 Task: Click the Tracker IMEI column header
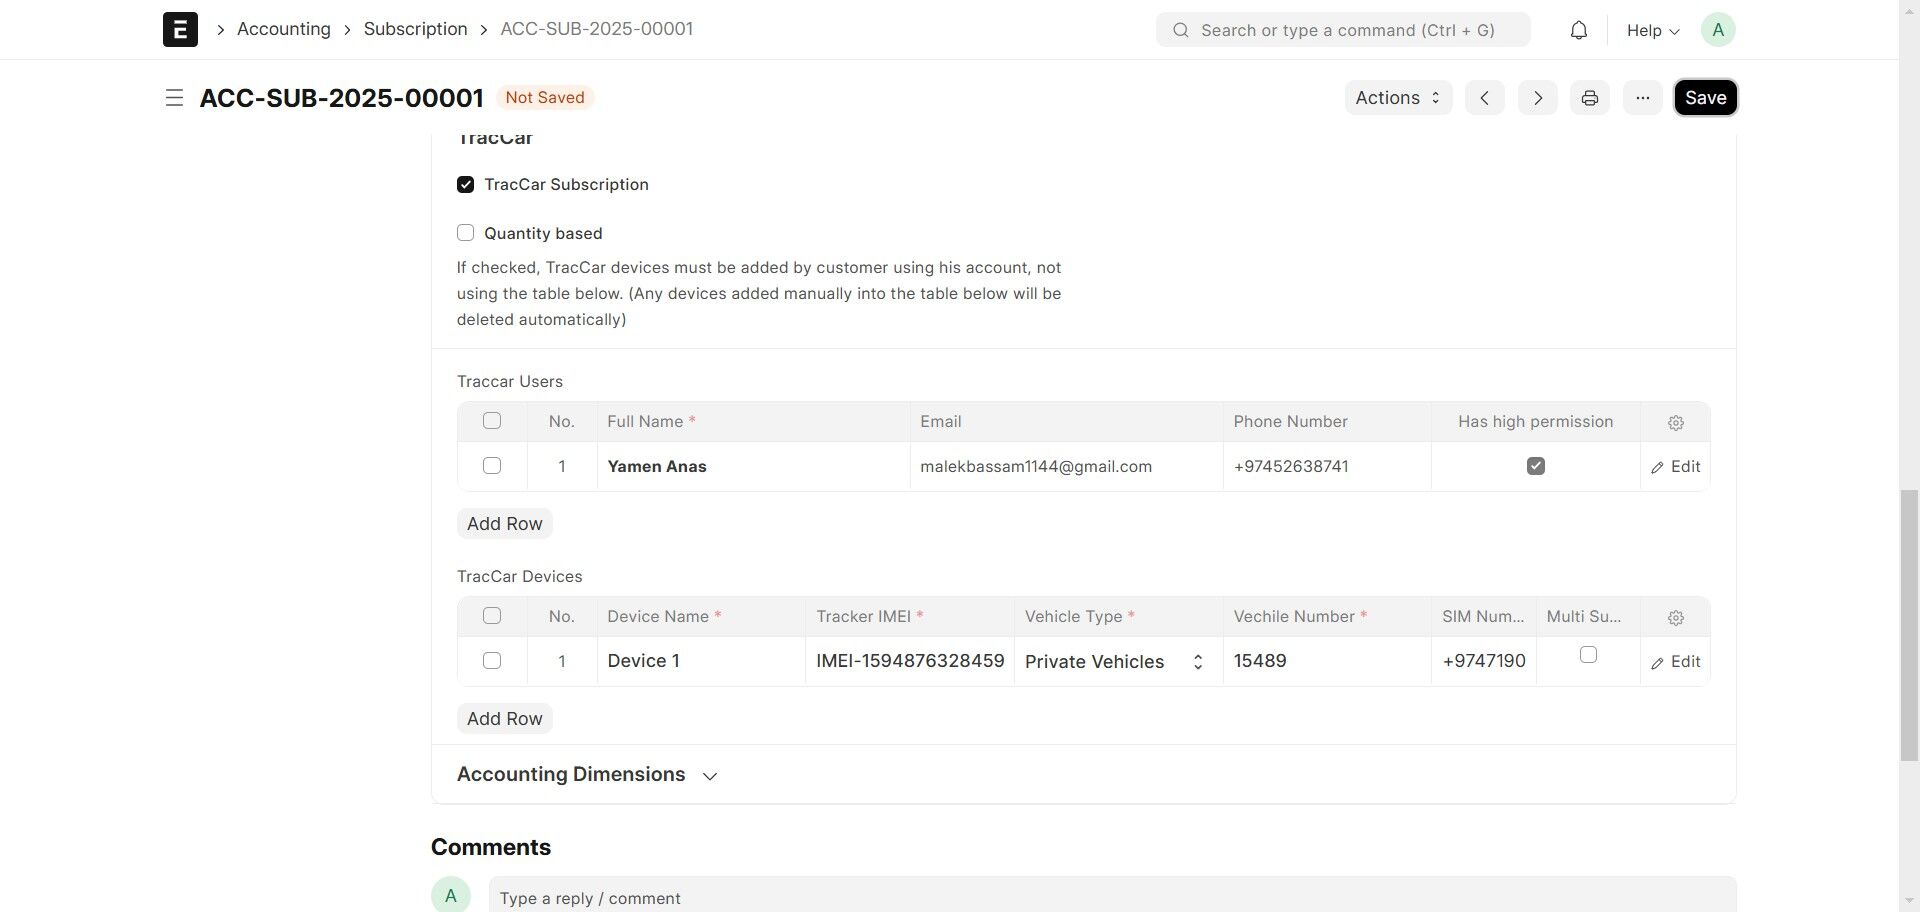[910, 617]
